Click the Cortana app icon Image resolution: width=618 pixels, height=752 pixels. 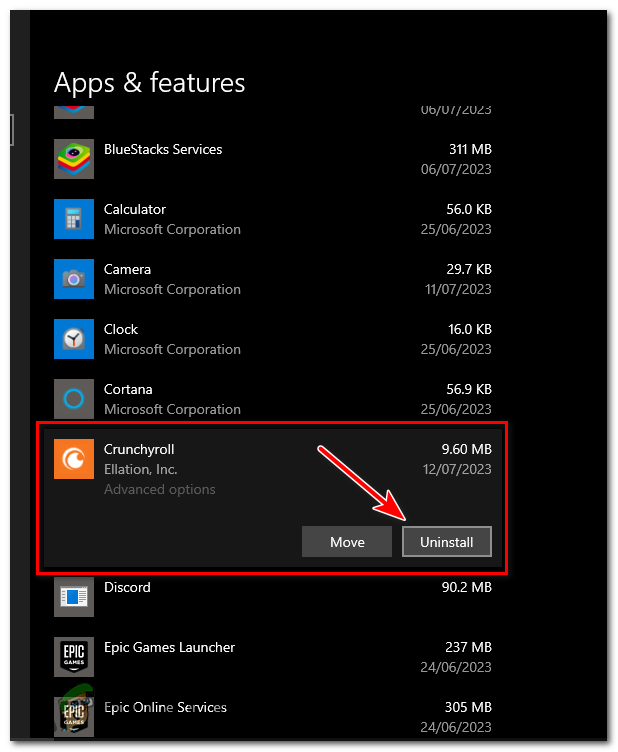pos(74,399)
